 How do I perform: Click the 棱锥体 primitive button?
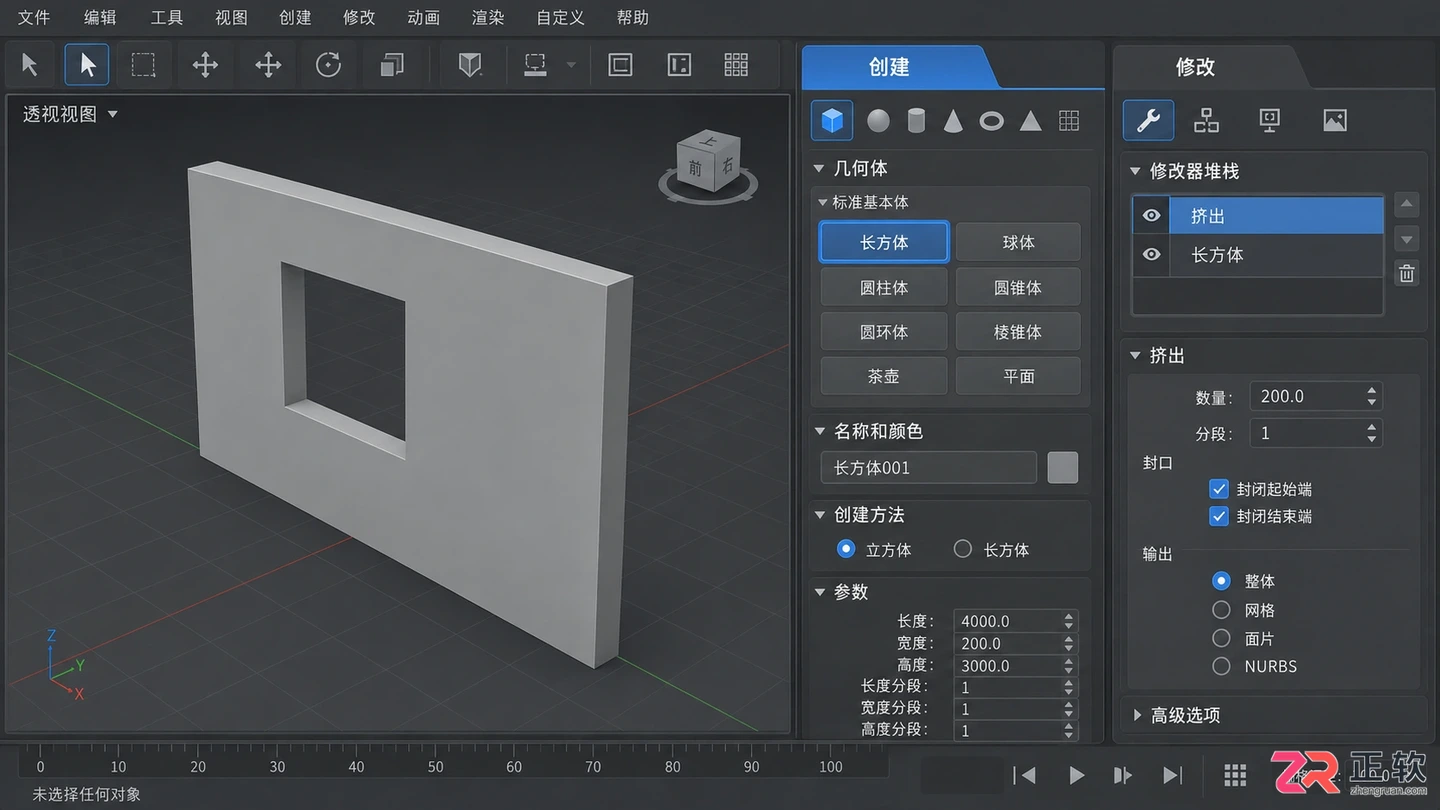tap(1018, 332)
